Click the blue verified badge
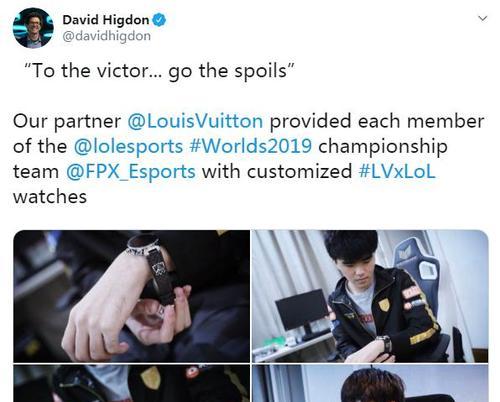Screen dimensions: 500x402 coord(159,20)
